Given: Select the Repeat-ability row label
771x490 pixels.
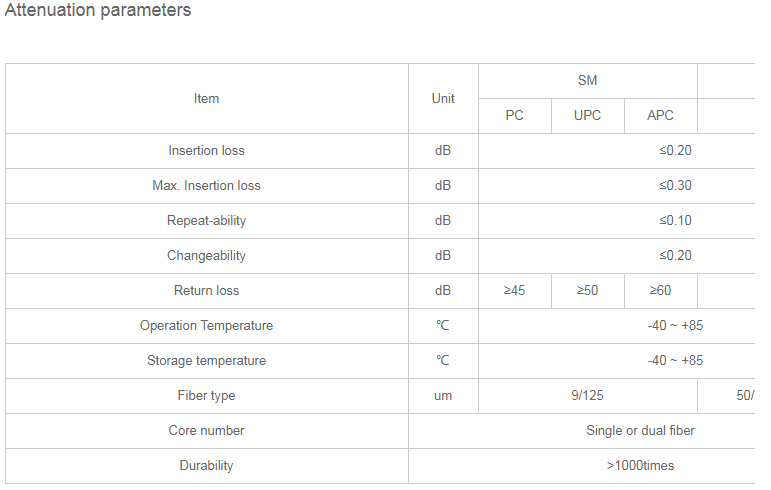Looking at the screenshot, I should (207, 221).
